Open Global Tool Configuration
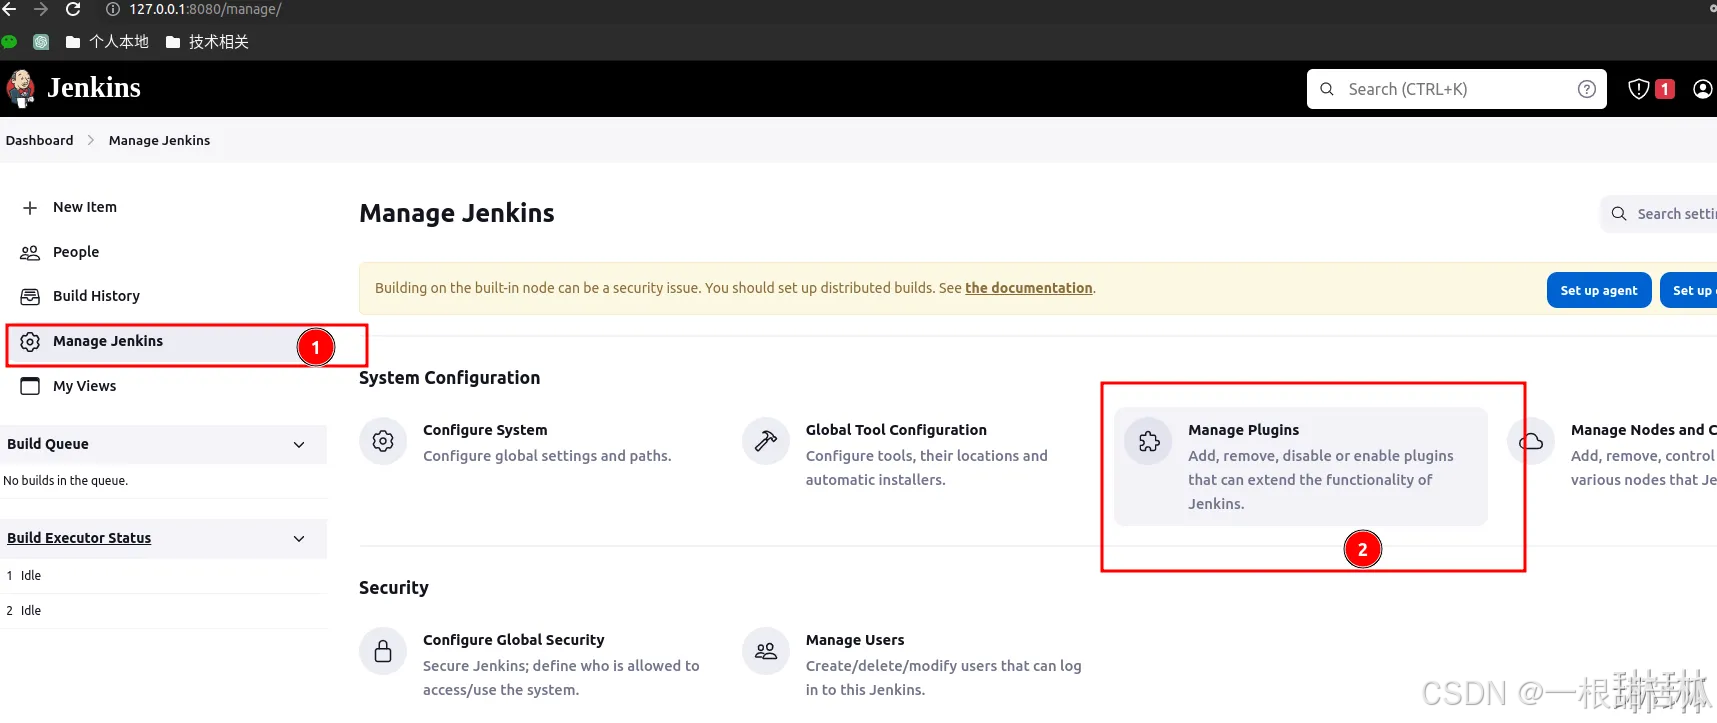The width and height of the screenshot is (1717, 723). pos(896,430)
